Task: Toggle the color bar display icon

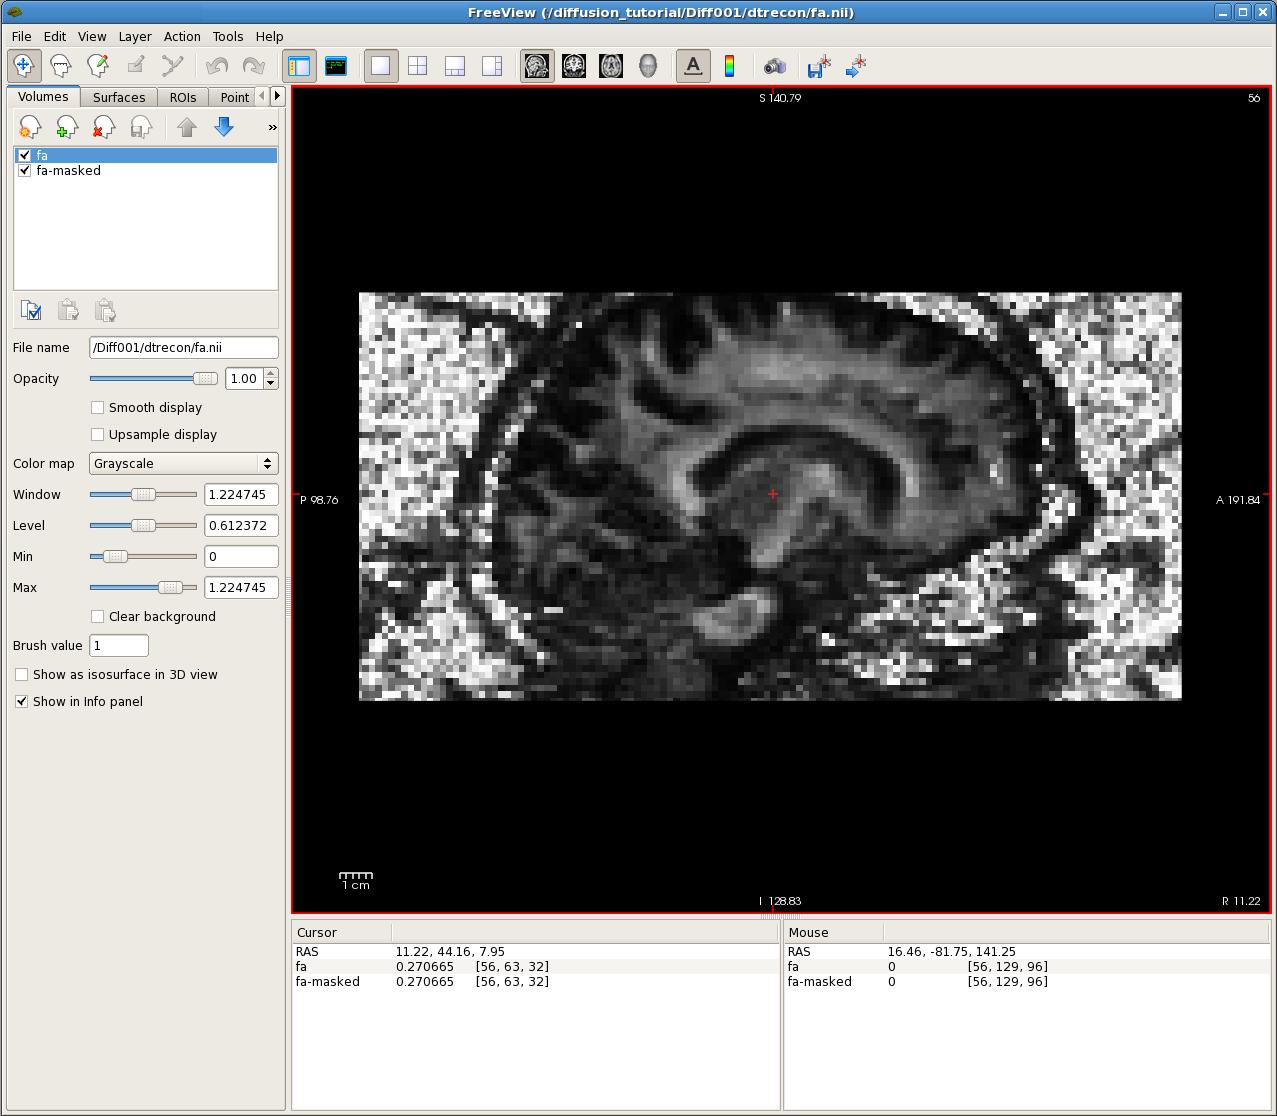Action: tap(729, 66)
